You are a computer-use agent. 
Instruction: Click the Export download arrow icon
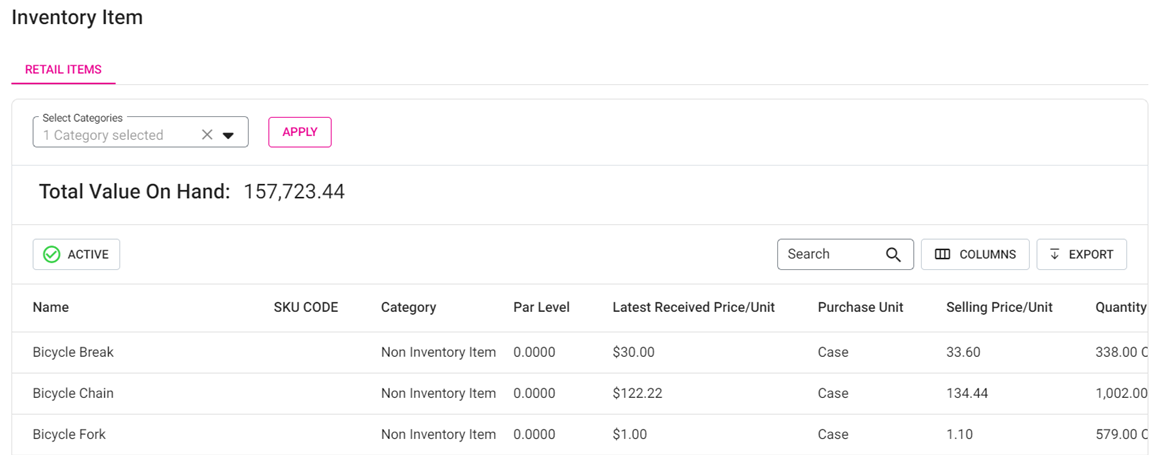[1054, 255]
